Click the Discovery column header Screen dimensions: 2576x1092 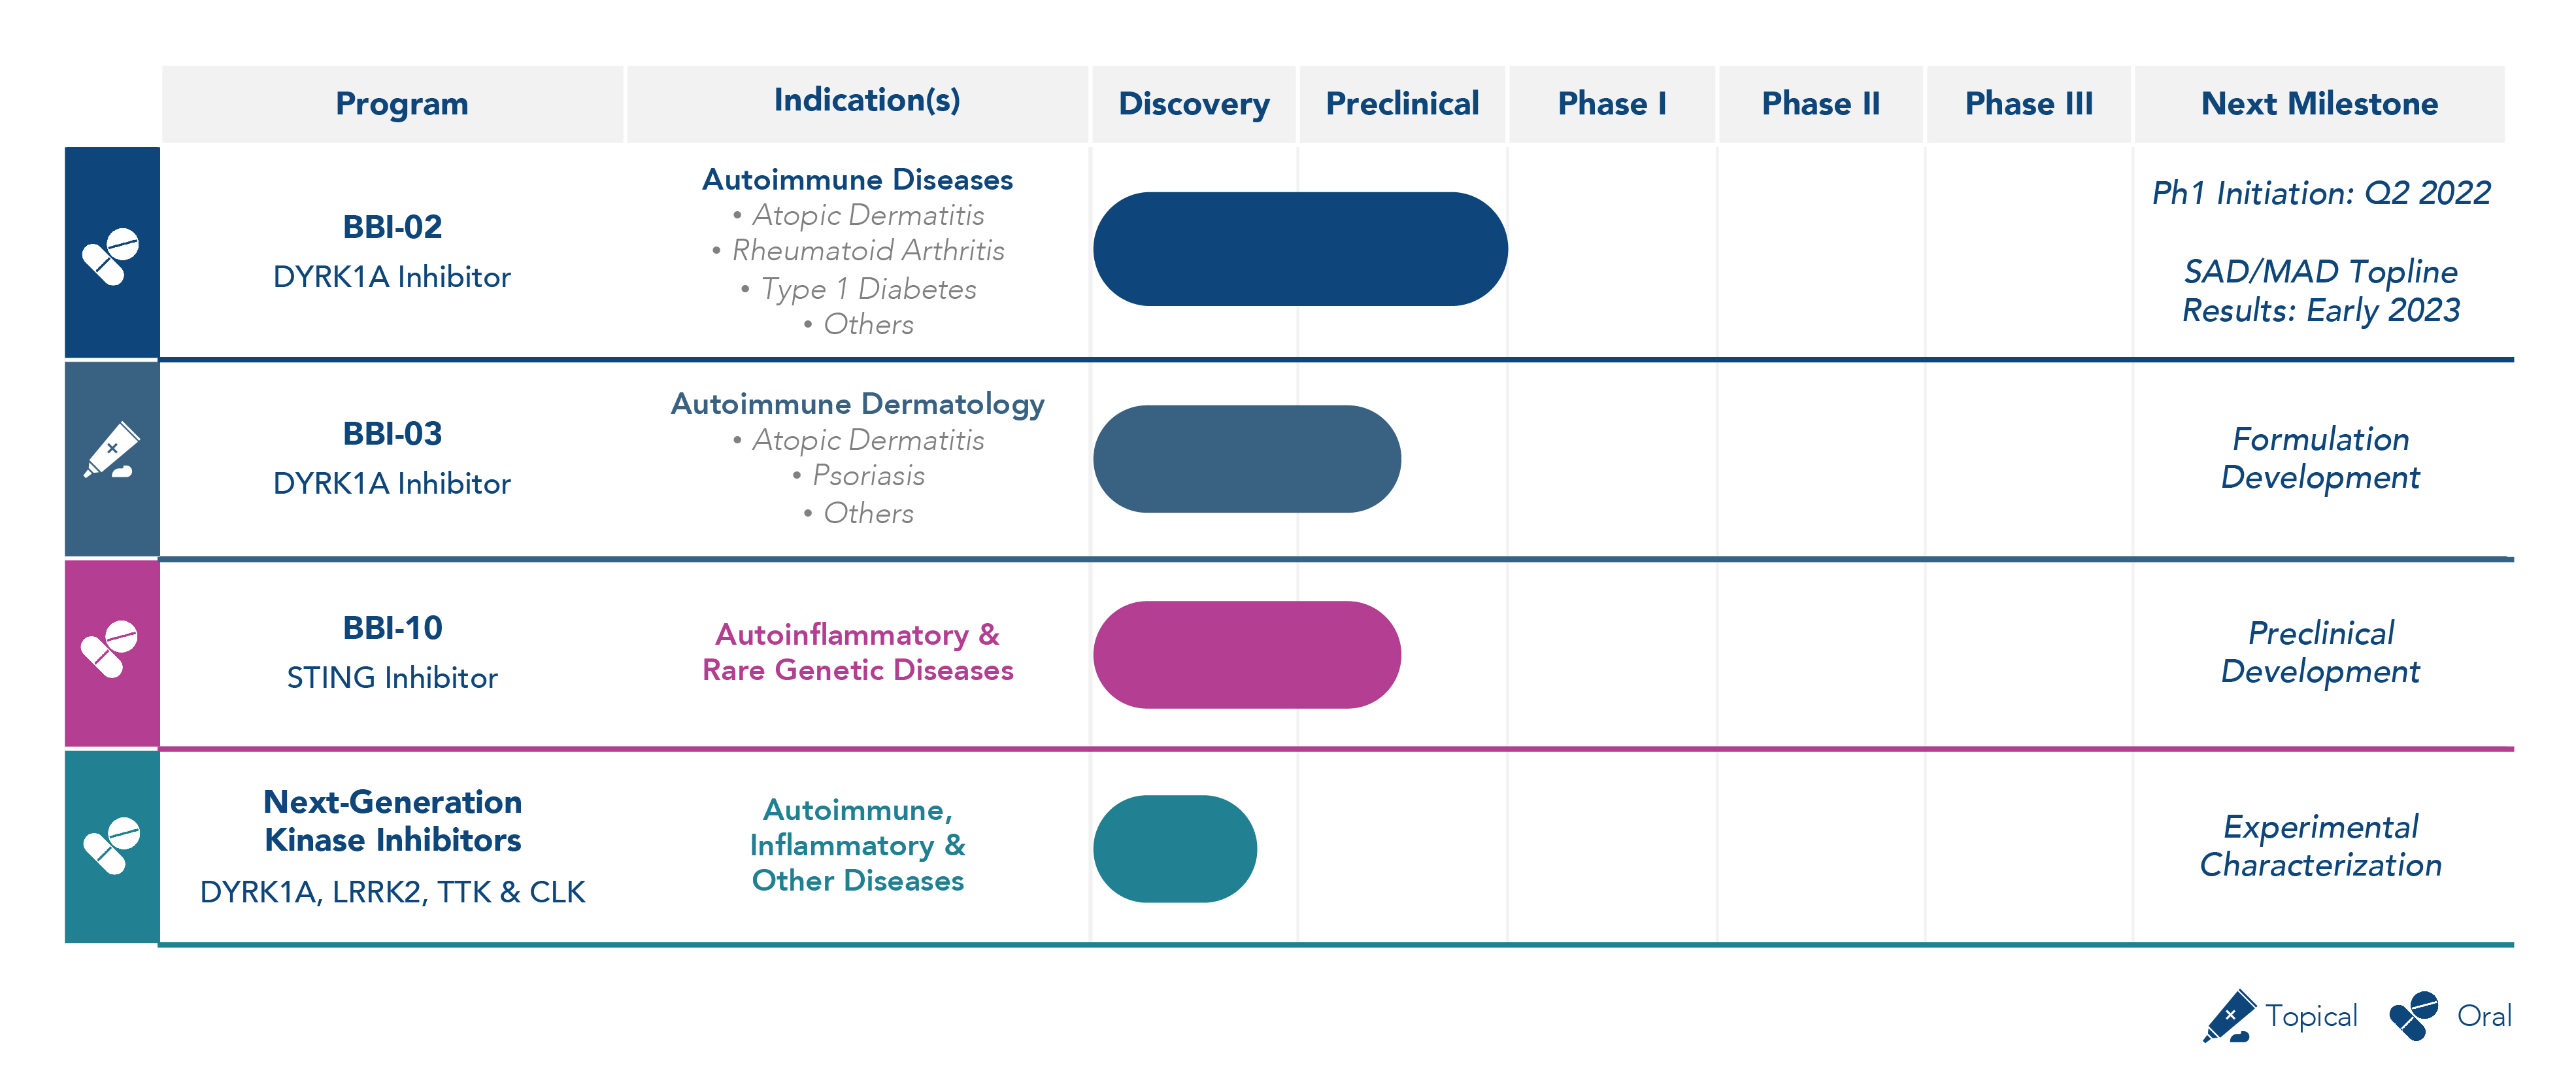[1193, 104]
